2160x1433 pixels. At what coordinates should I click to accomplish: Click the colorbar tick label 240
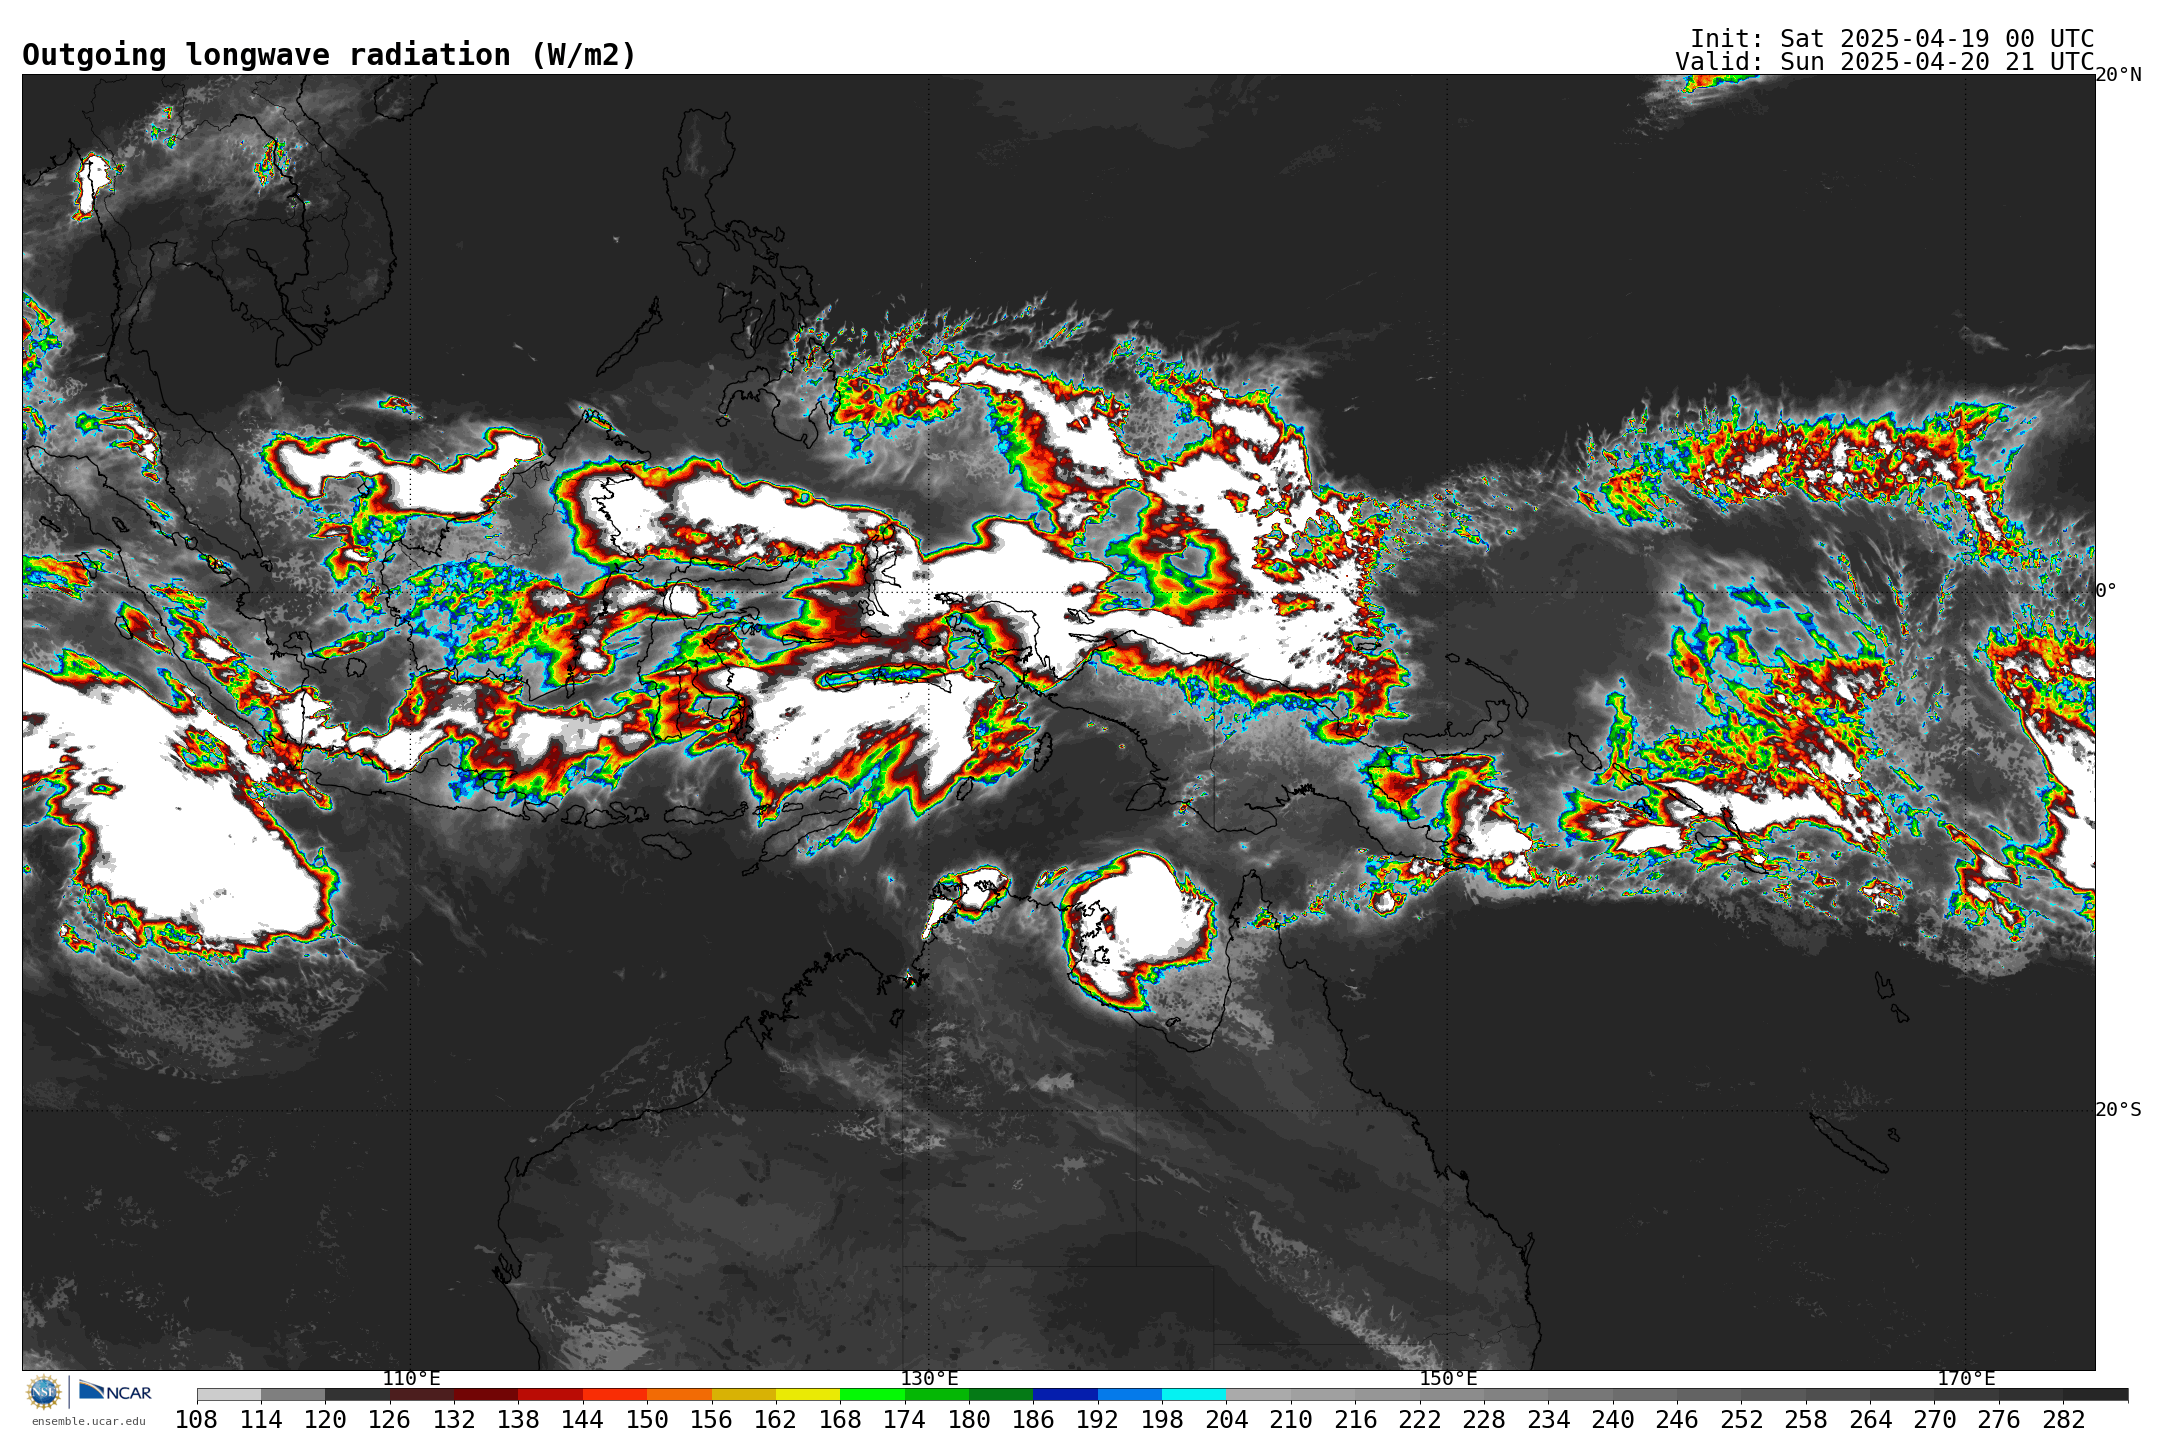(1613, 1419)
